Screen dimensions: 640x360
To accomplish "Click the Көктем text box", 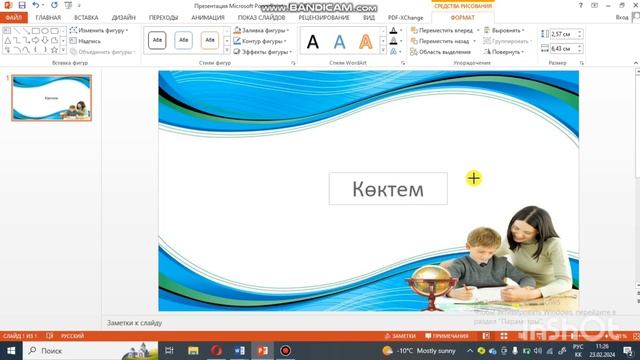I will (388, 189).
